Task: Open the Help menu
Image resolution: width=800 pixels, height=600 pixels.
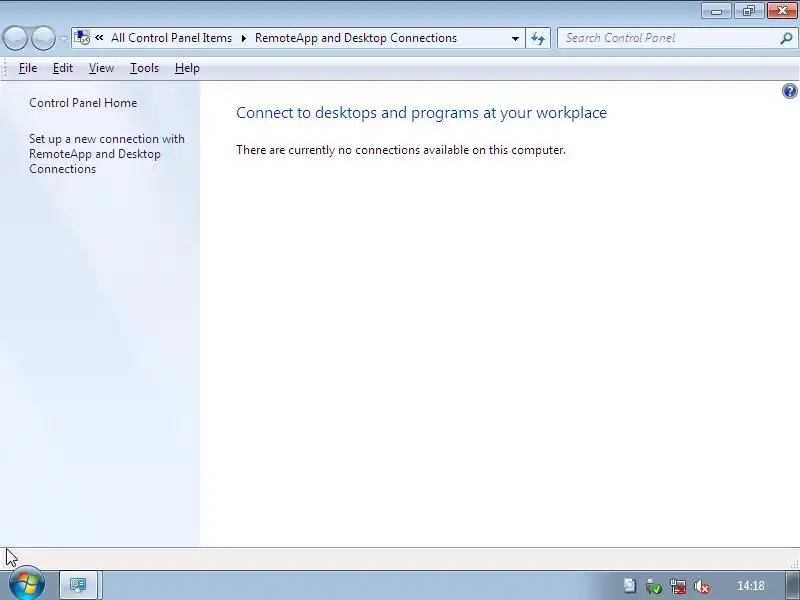Action: [187, 68]
